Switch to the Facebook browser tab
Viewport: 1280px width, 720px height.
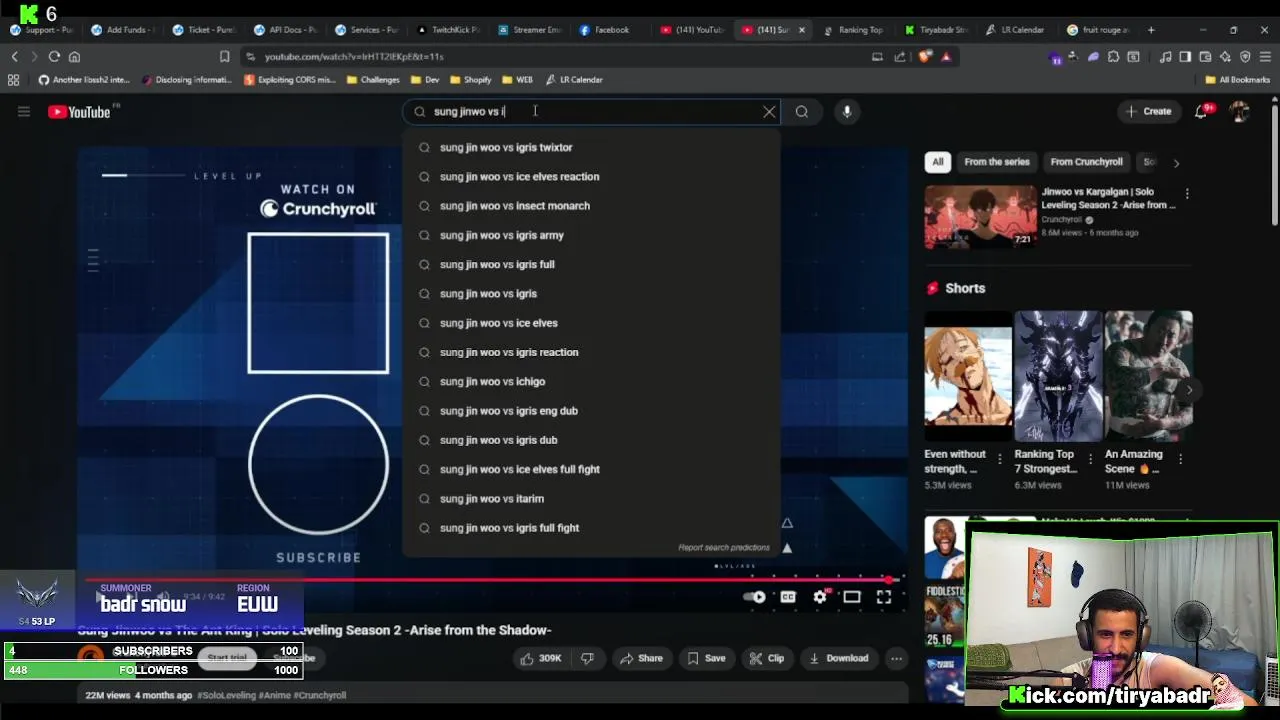coord(605,30)
